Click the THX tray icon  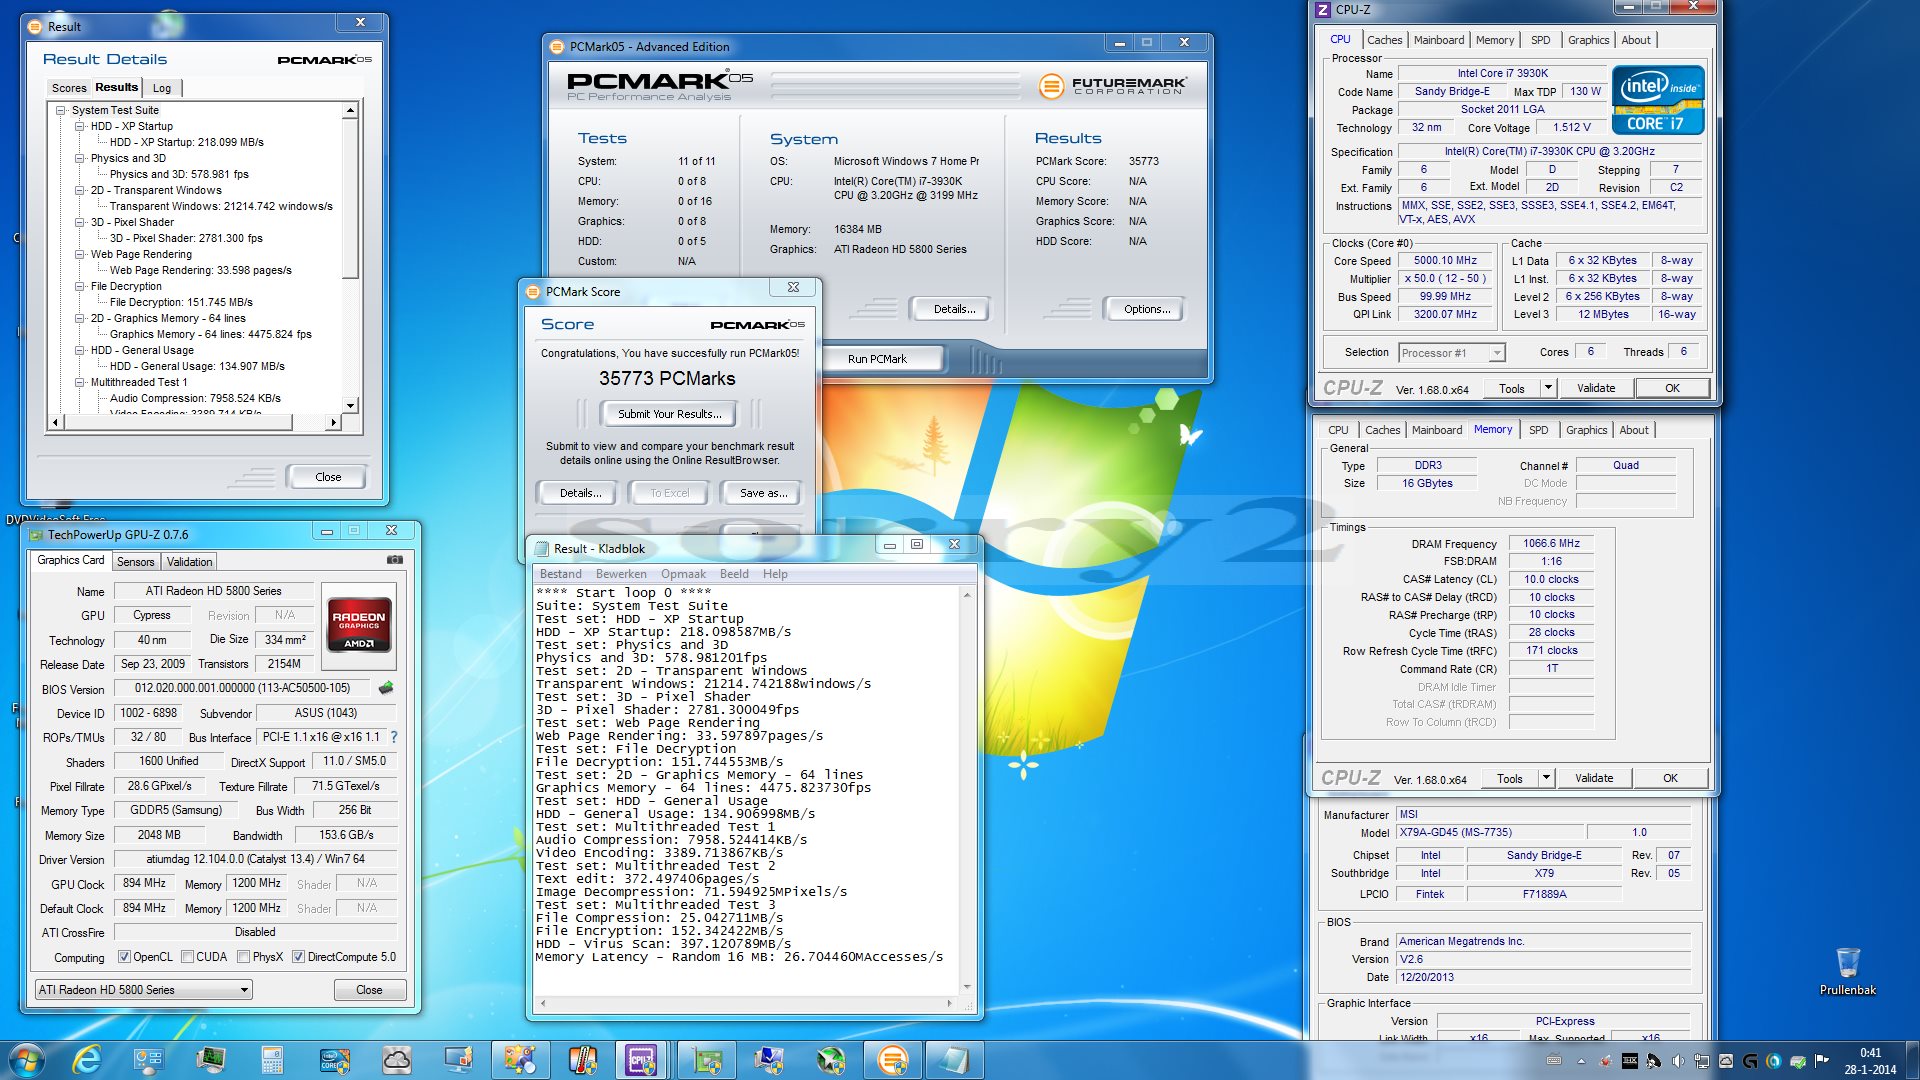(1629, 1061)
